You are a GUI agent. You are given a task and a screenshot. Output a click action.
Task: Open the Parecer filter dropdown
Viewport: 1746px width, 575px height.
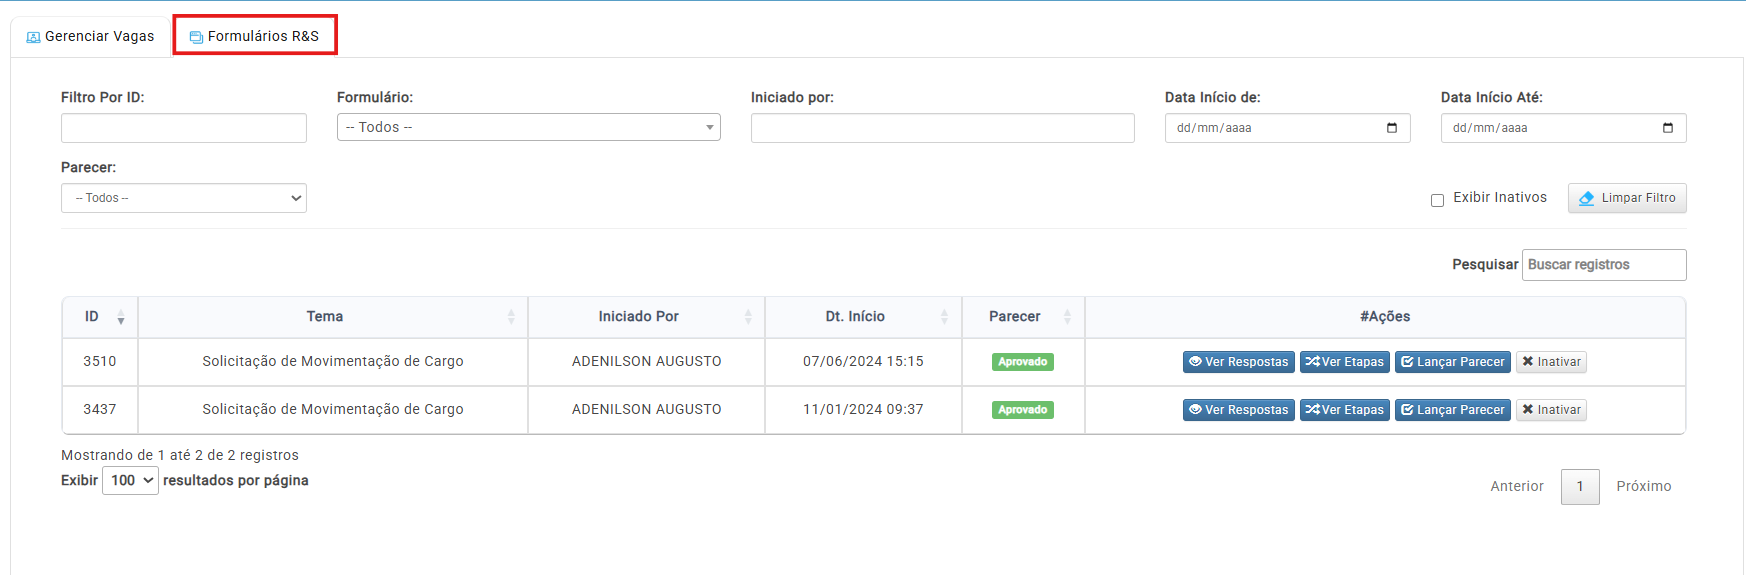click(x=183, y=198)
